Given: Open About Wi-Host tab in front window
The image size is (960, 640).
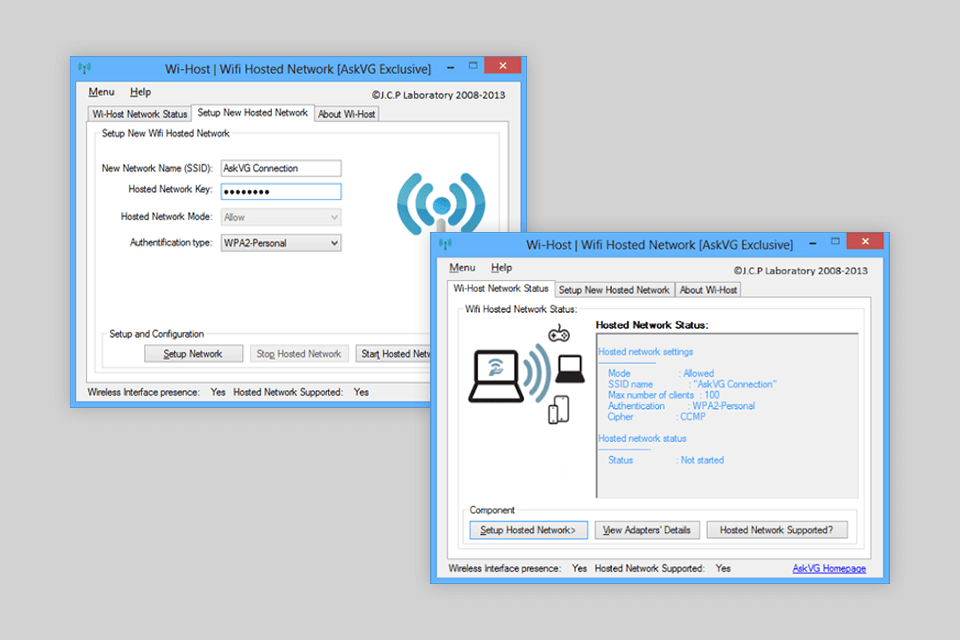Looking at the screenshot, I should (708, 290).
